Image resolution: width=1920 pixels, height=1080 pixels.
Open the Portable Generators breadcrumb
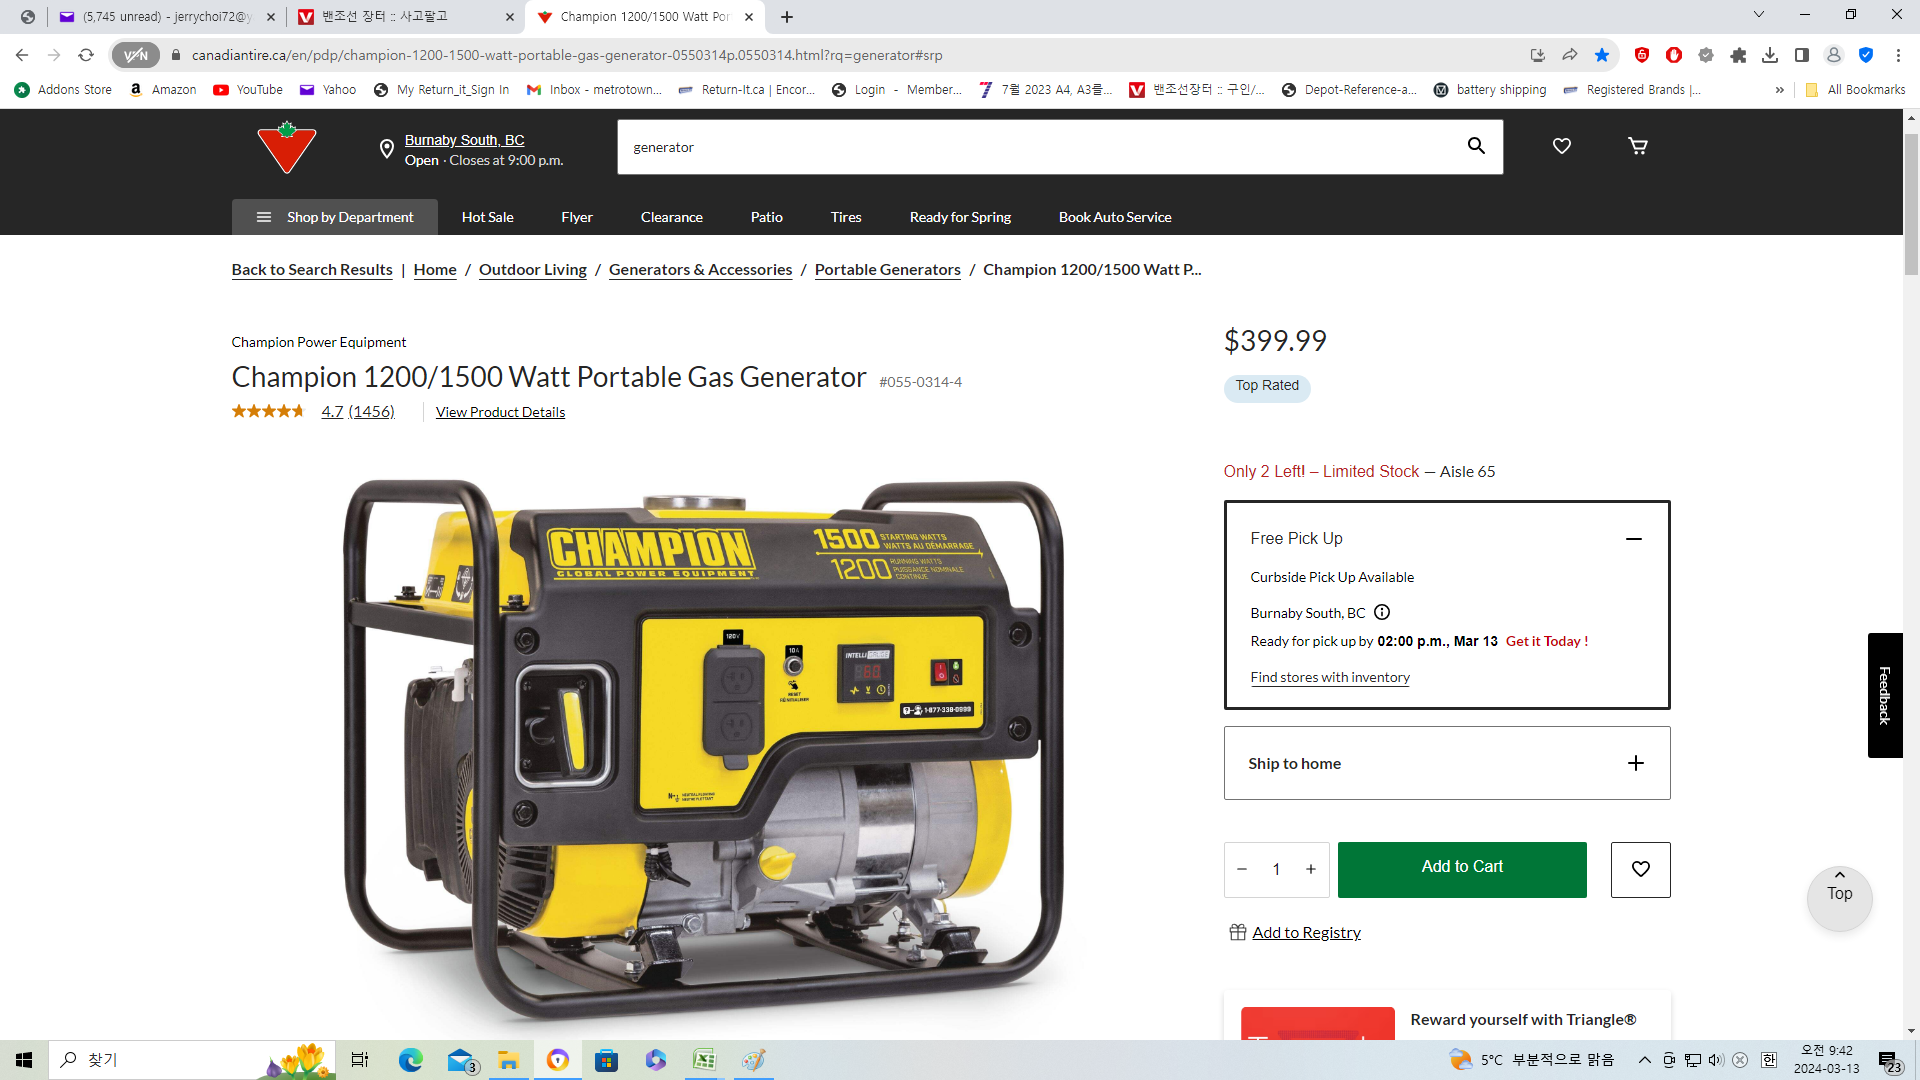888,270
